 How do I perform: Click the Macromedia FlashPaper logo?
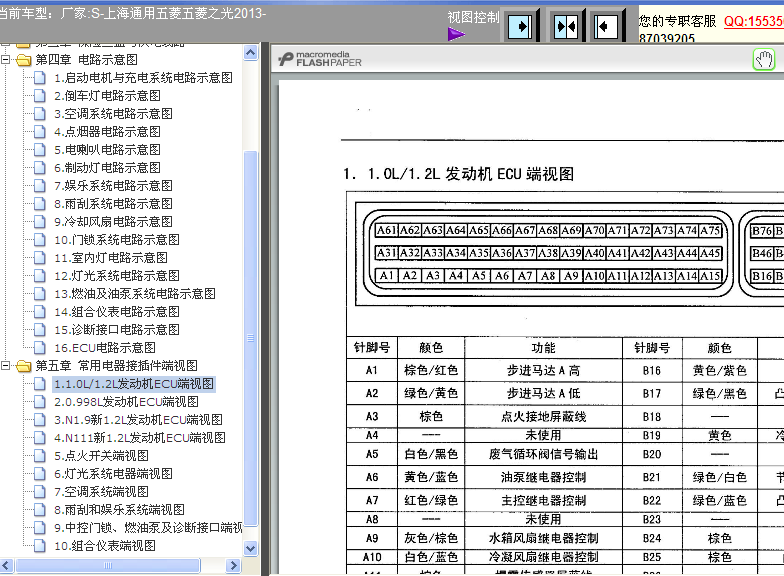pos(320,59)
